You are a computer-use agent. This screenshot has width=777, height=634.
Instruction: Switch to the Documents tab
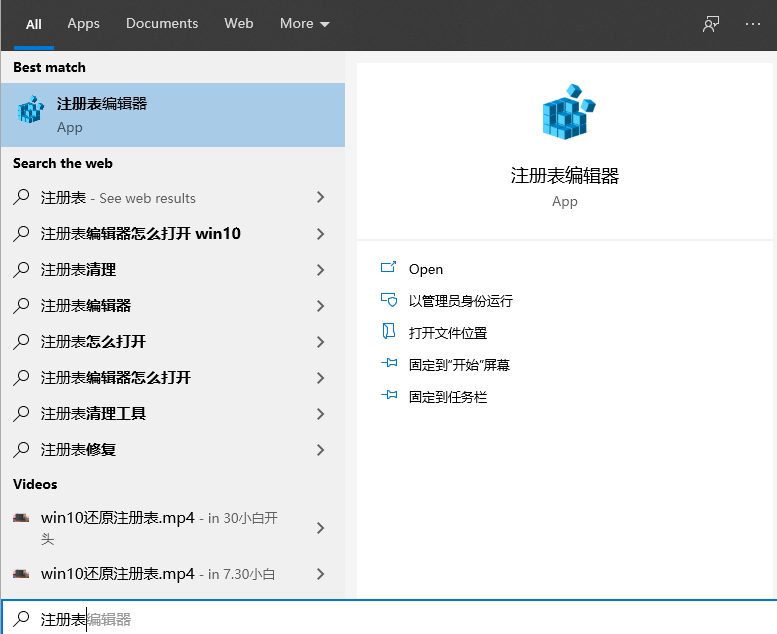162,23
